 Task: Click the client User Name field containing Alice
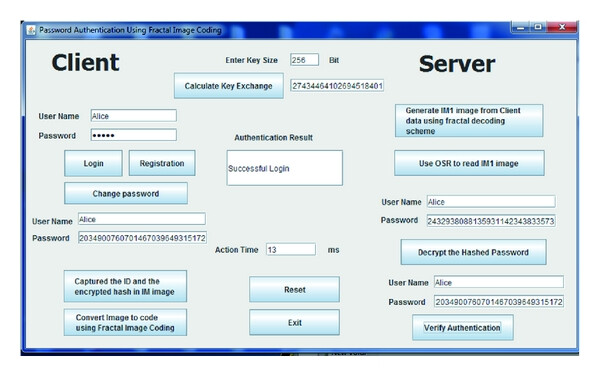coord(134,116)
